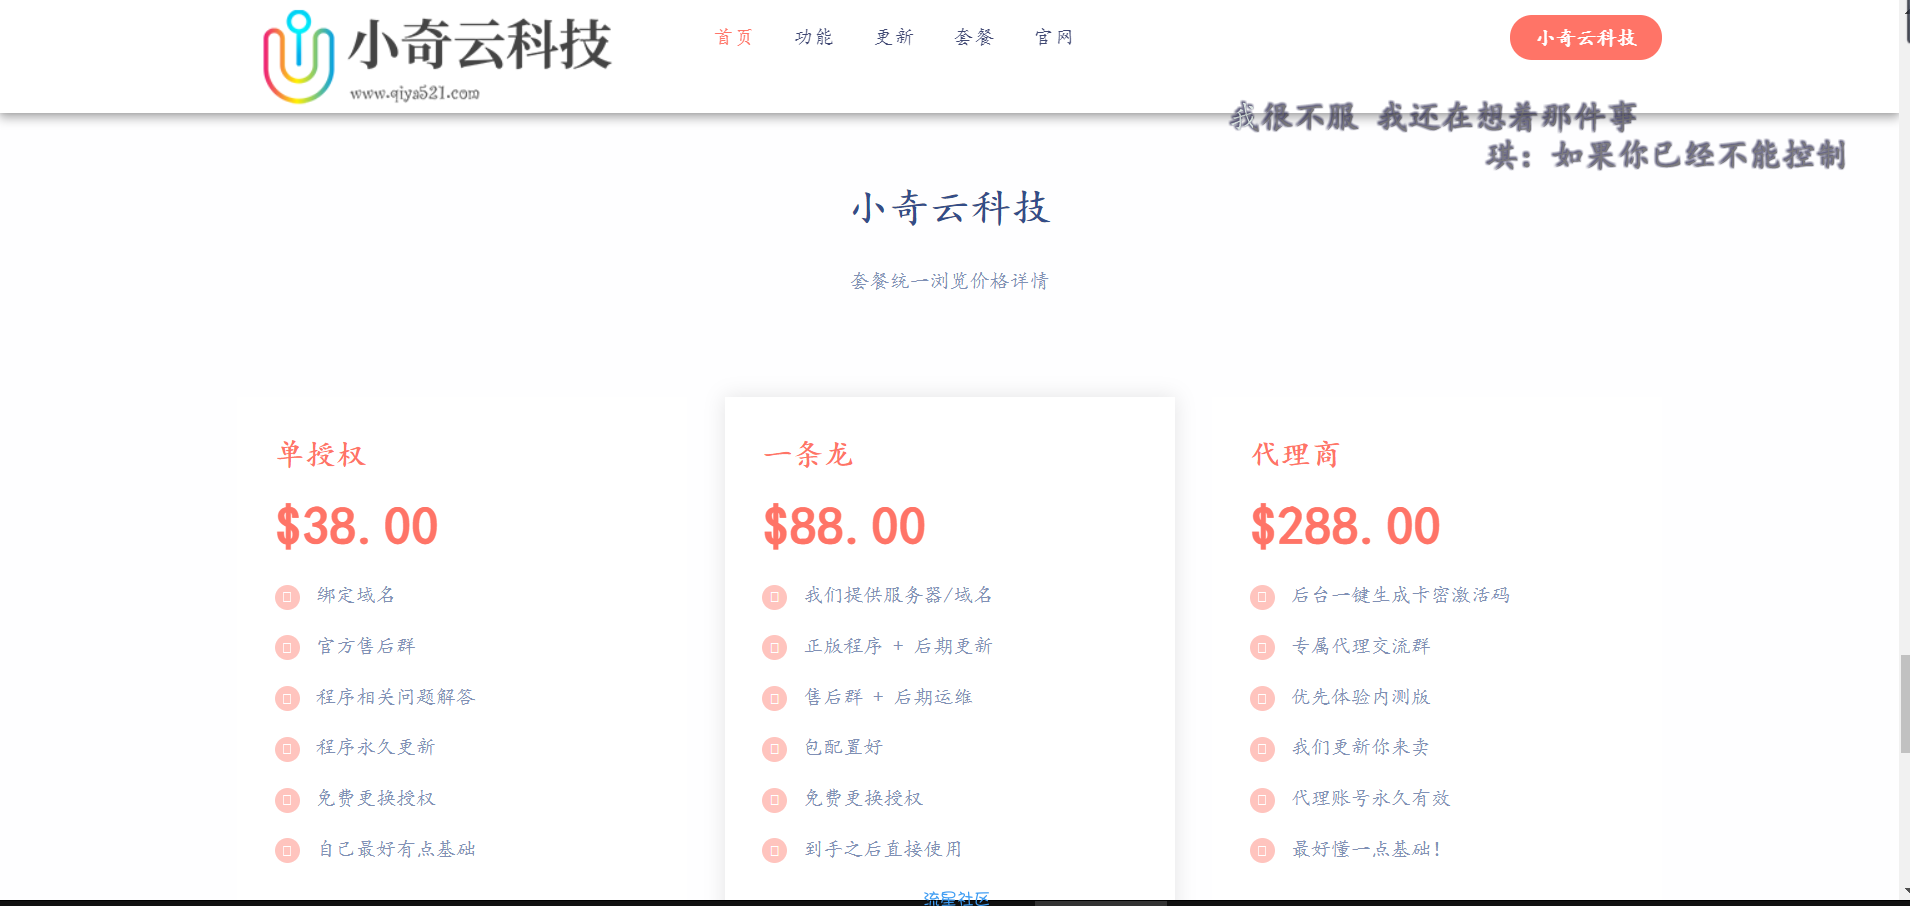Click the bullet icon next to 包配置好
The image size is (1910, 906).
[774, 749]
